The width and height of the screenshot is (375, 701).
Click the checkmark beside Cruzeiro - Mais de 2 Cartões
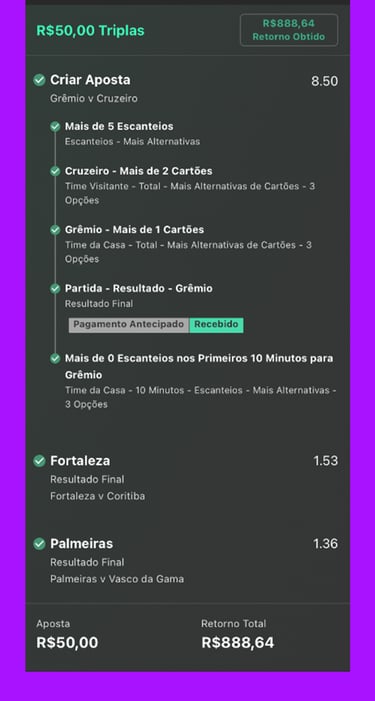coord(55,171)
